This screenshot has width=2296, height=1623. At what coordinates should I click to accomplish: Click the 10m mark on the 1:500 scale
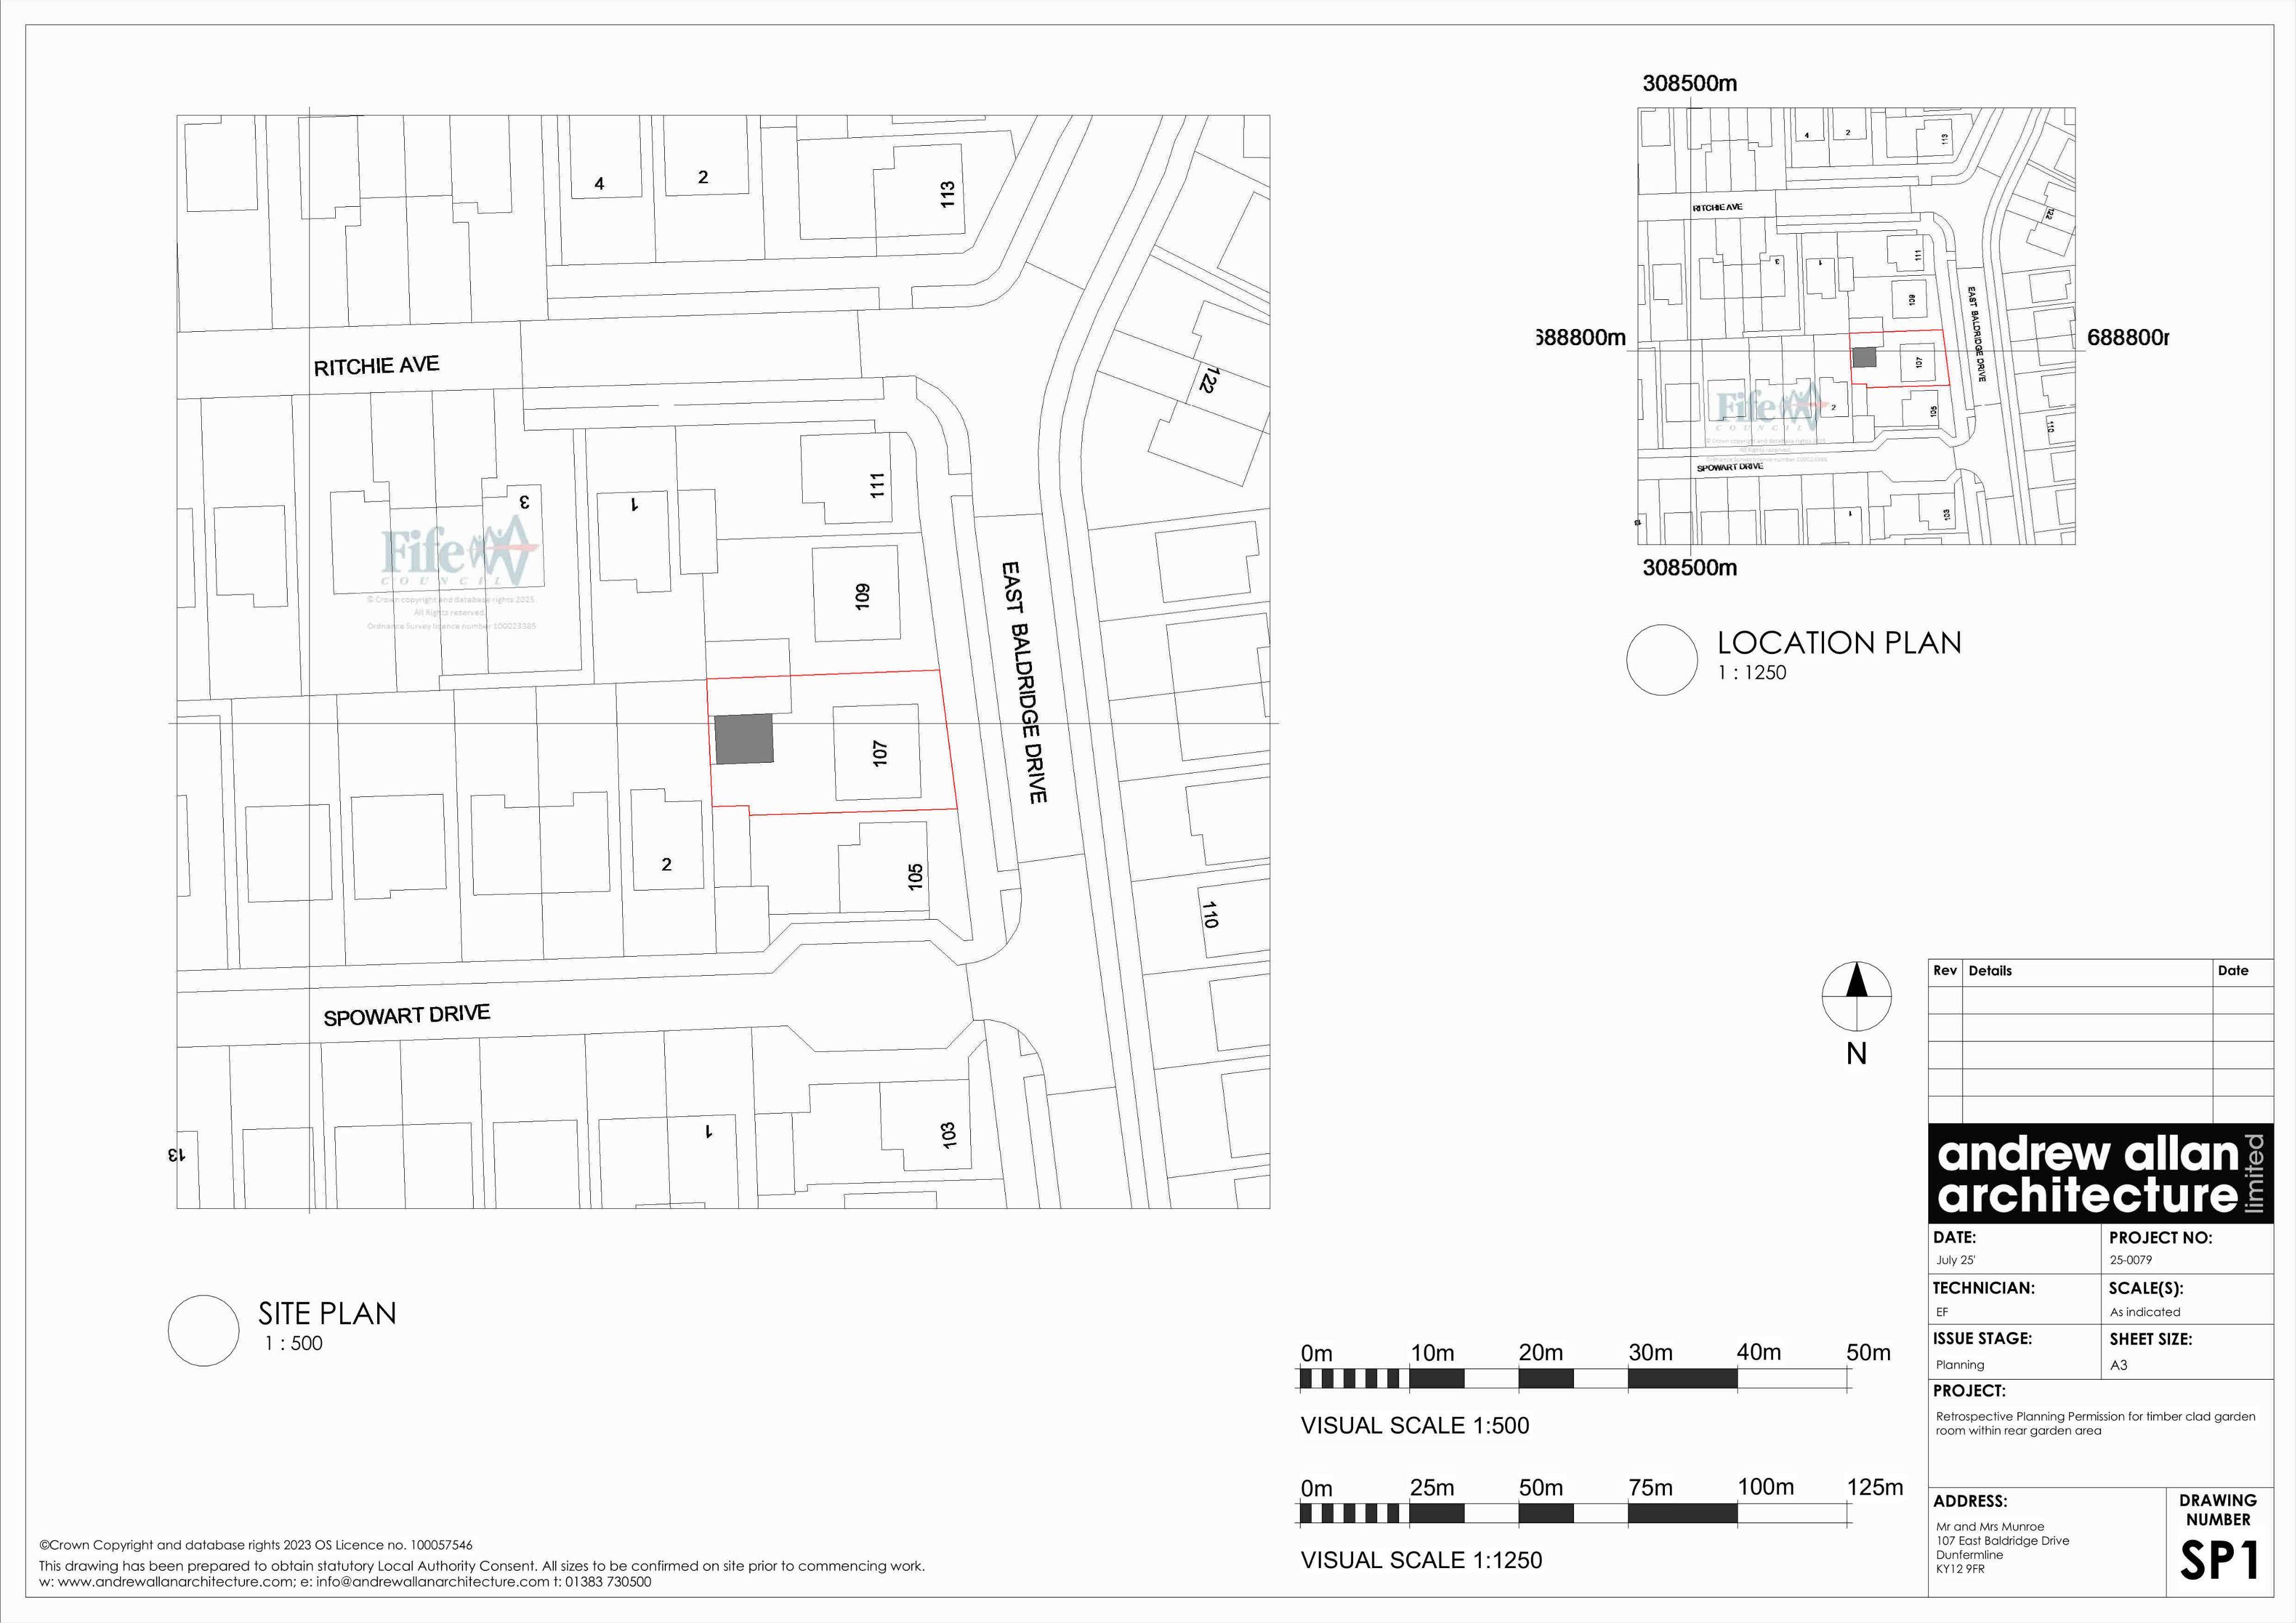[1432, 1353]
